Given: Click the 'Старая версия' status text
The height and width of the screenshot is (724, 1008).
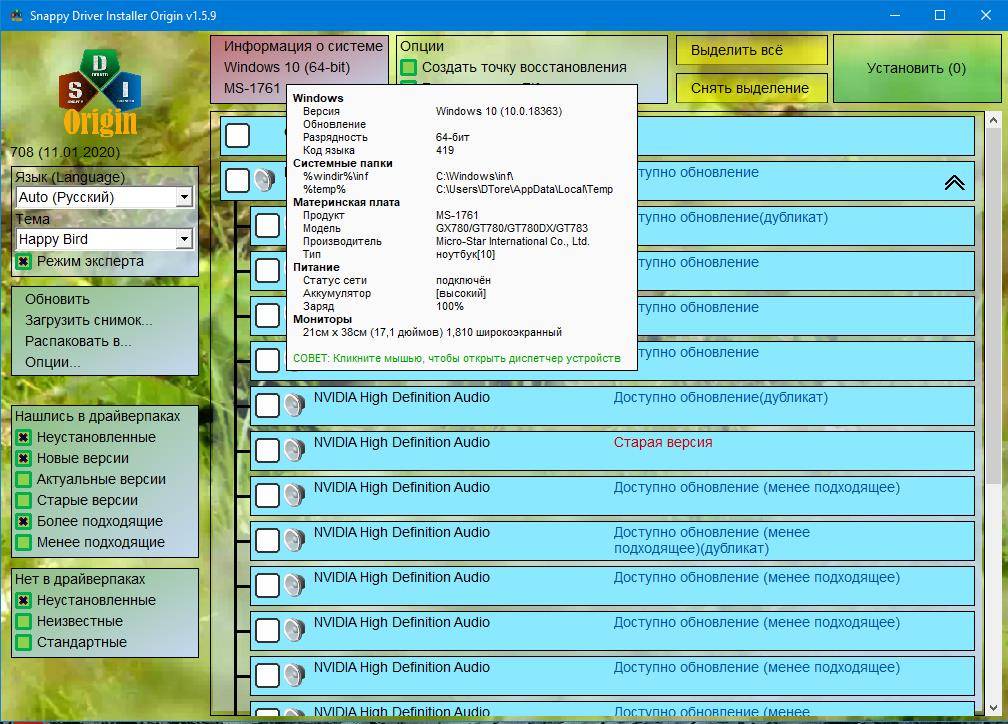Looking at the screenshot, I should click(x=663, y=442).
